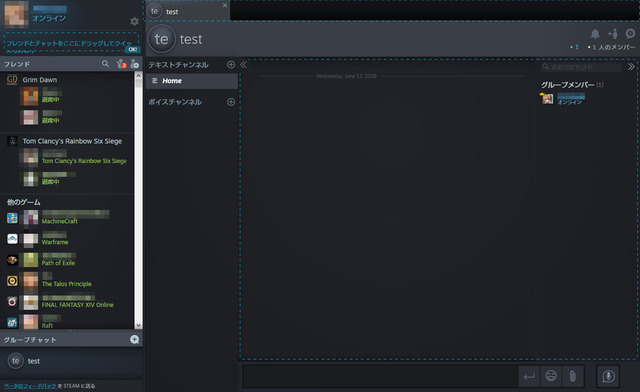Viewport: 640px width, 392px height.
Task: Add a new voice channel
Action: pos(231,102)
